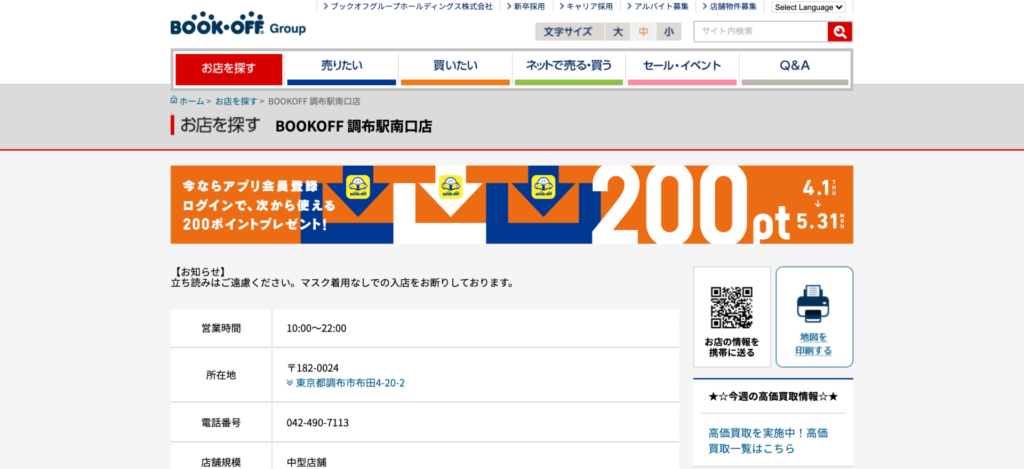Screen dimensions: 1024x469
Task: Click the 電話番号 row label
Action: point(221,423)
